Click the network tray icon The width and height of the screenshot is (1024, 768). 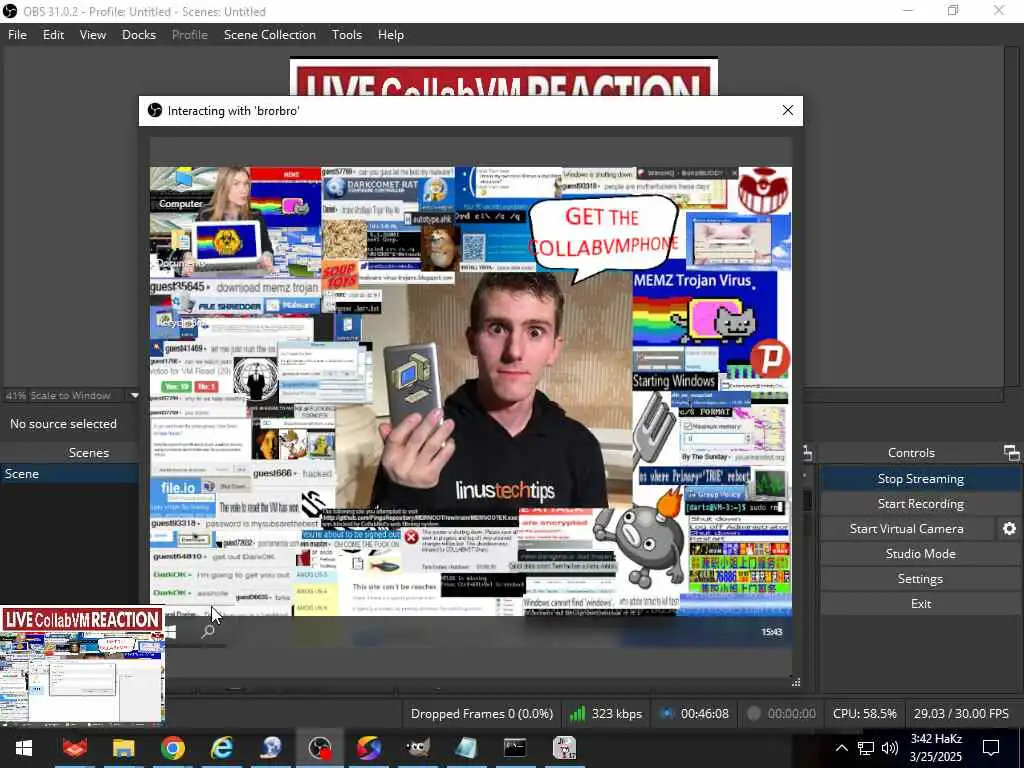[866, 748]
